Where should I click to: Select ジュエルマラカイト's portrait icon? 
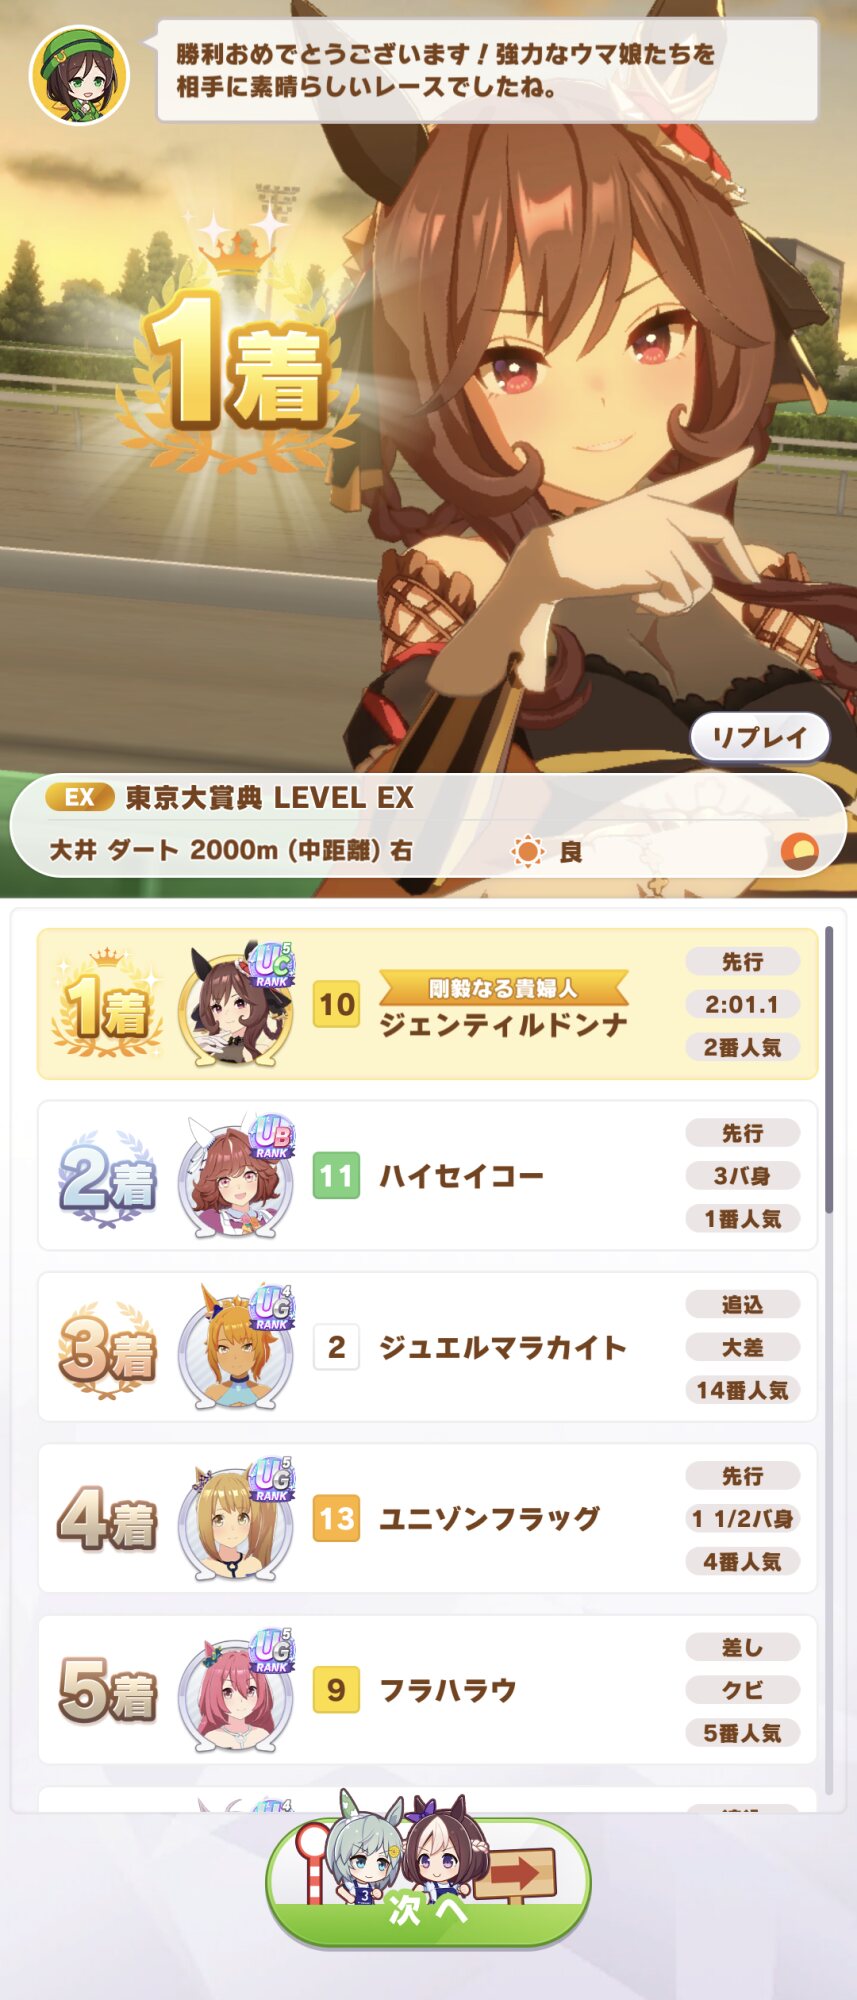click(x=236, y=1347)
